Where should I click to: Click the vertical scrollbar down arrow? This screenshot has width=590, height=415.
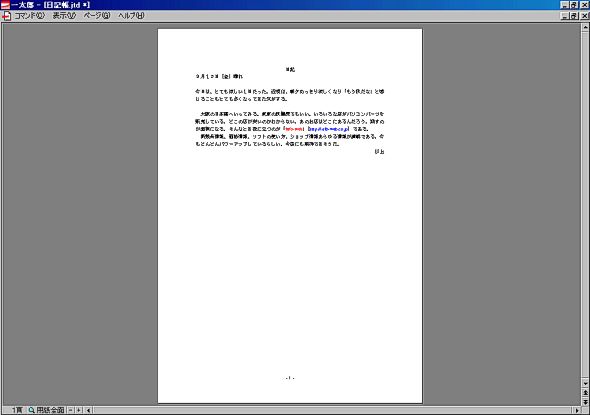pos(585,384)
